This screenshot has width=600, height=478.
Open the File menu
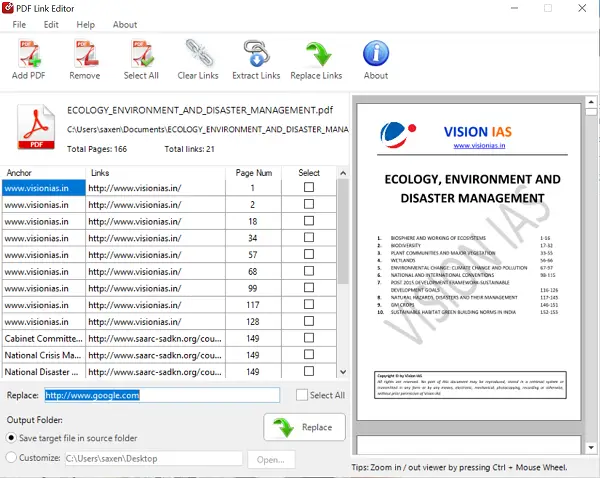[x=19, y=25]
